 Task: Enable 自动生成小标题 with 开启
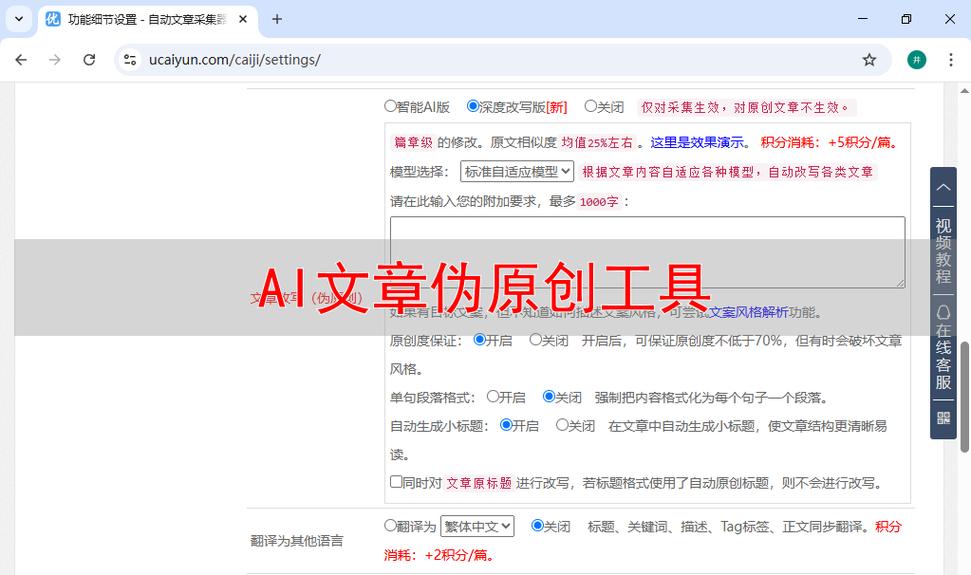tap(506, 425)
